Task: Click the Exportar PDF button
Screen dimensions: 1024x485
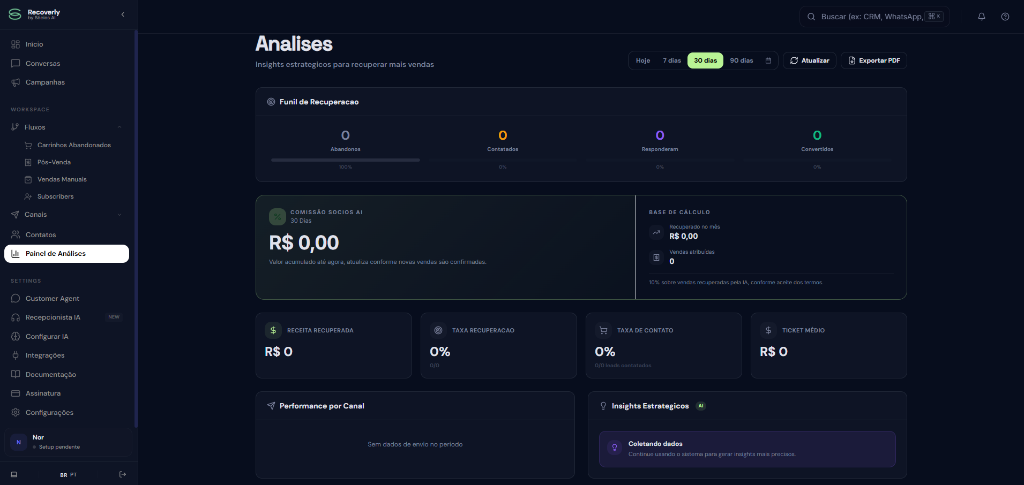Action: coord(874,61)
